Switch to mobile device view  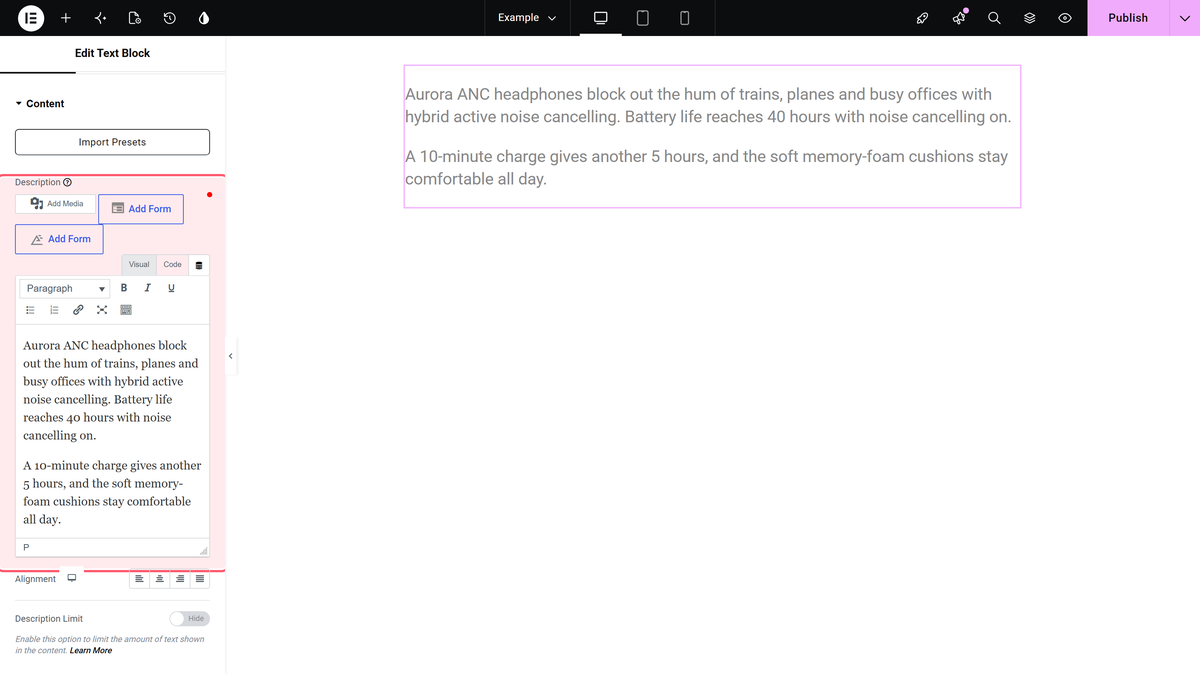(x=684, y=18)
